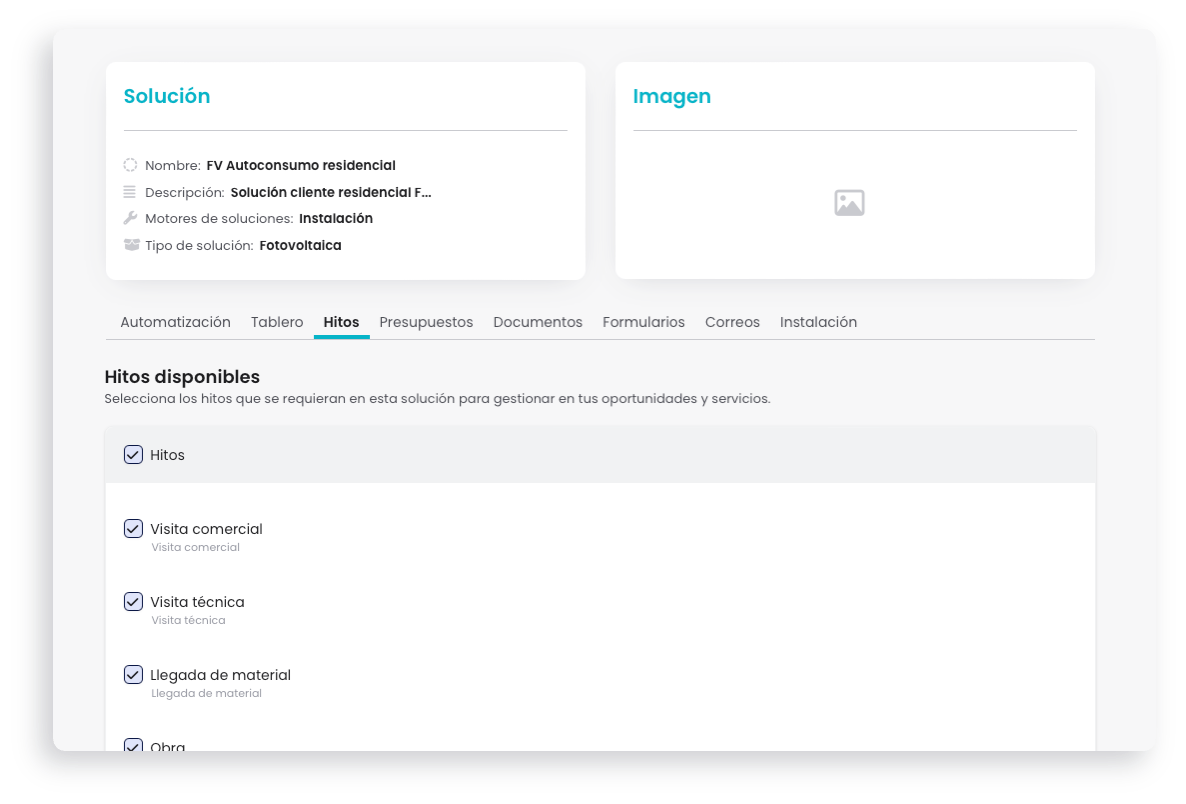The height and width of the screenshot is (804, 1186).
Task: Open the Automatización tab
Action: [x=175, y=322]
